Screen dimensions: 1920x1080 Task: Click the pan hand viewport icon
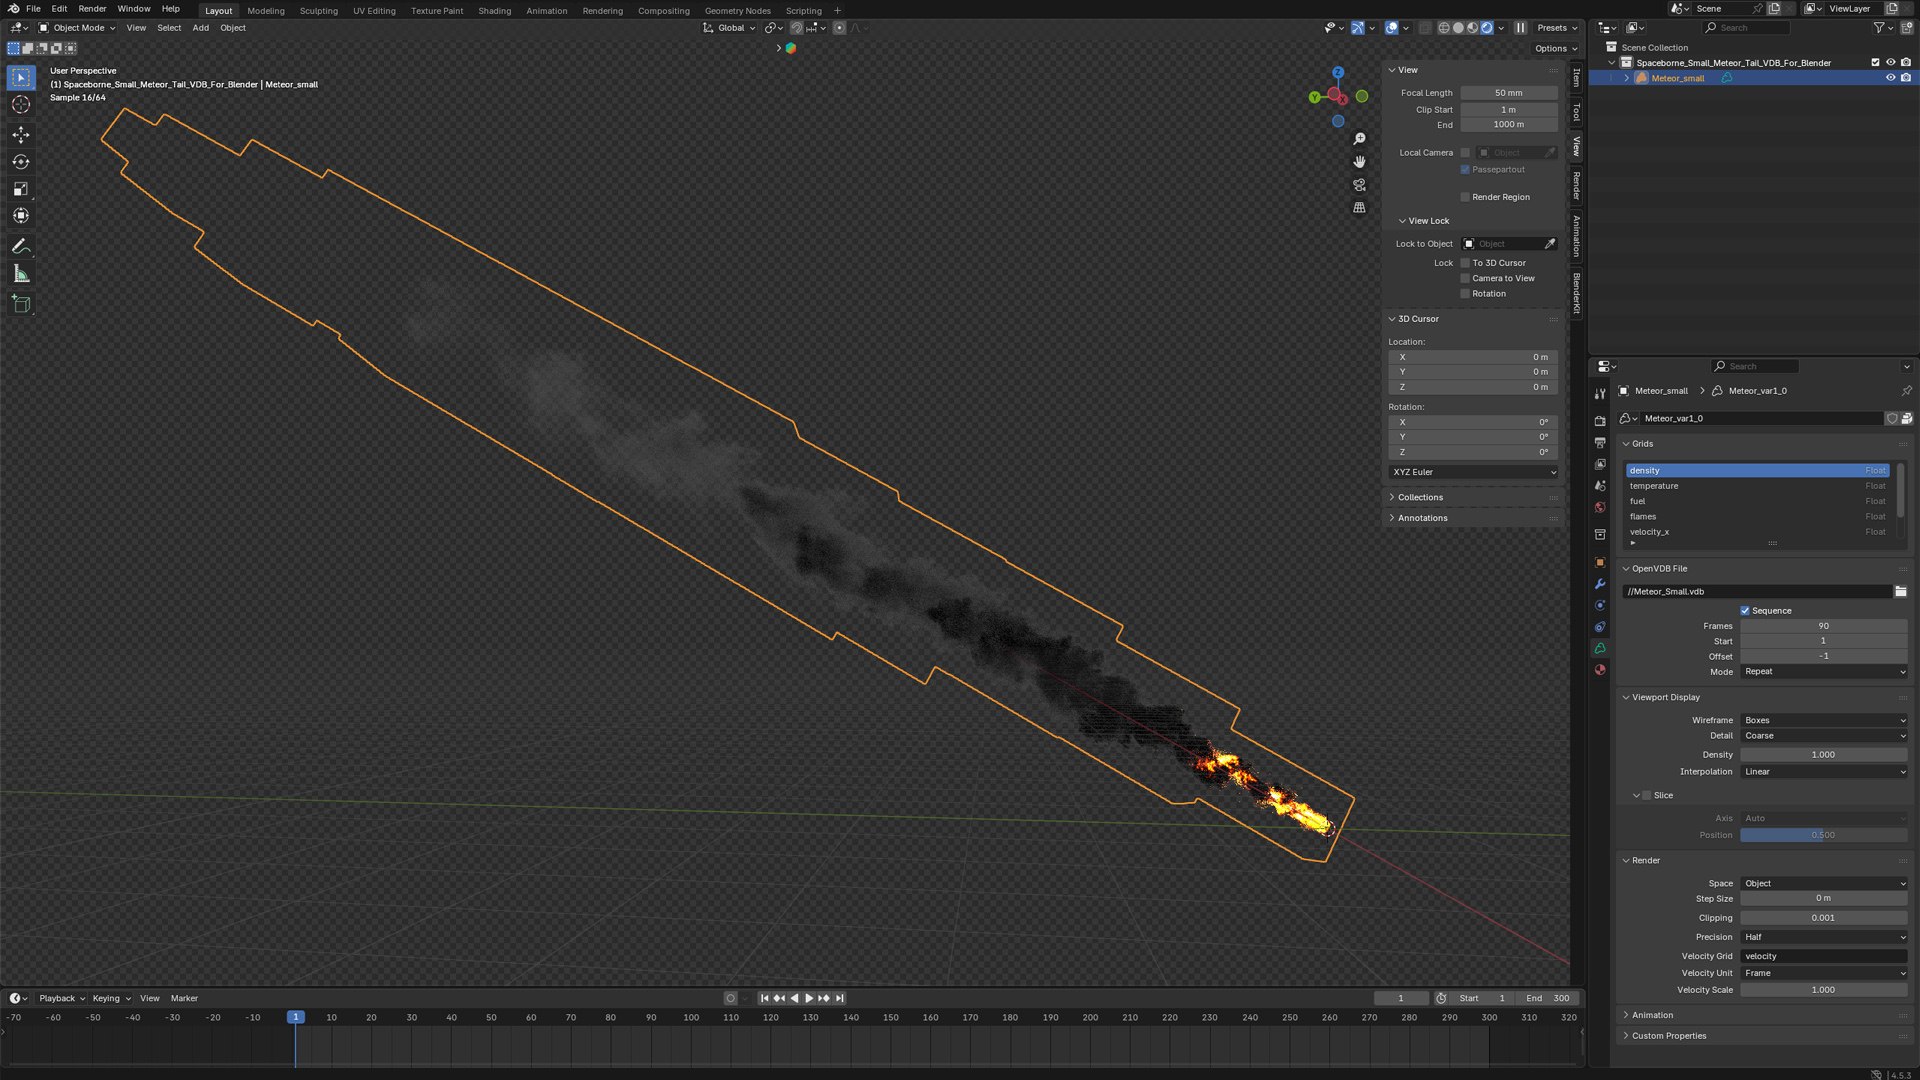click(x=1359, y=162)
